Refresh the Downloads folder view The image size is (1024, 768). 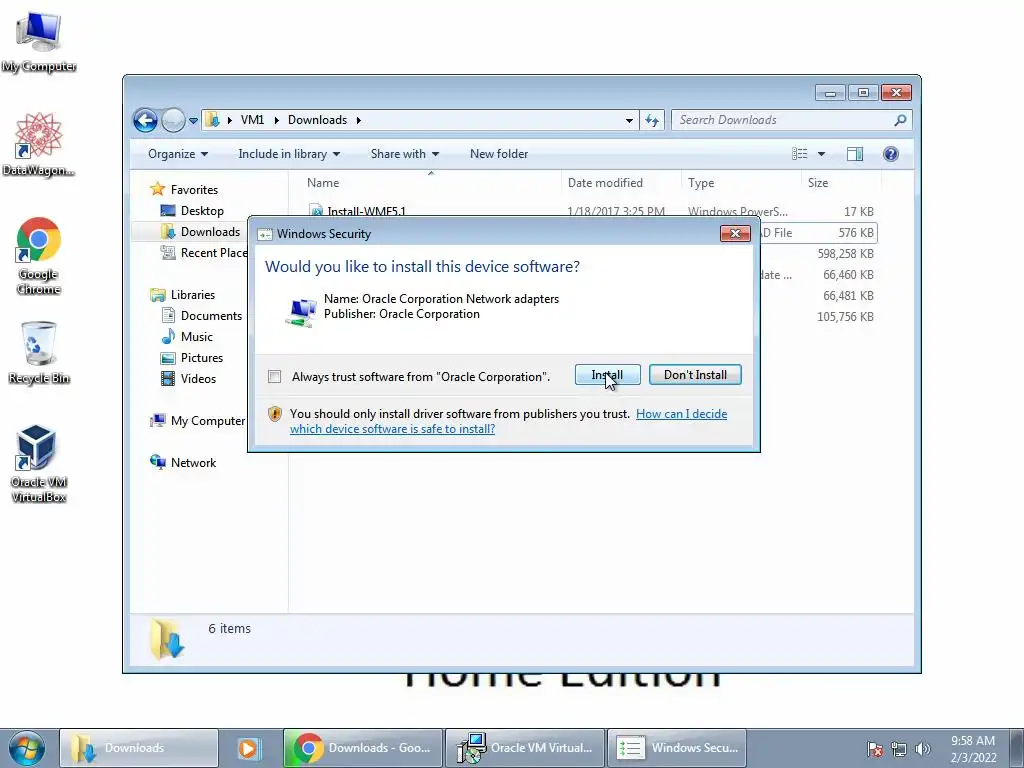[x=652, y=120]
